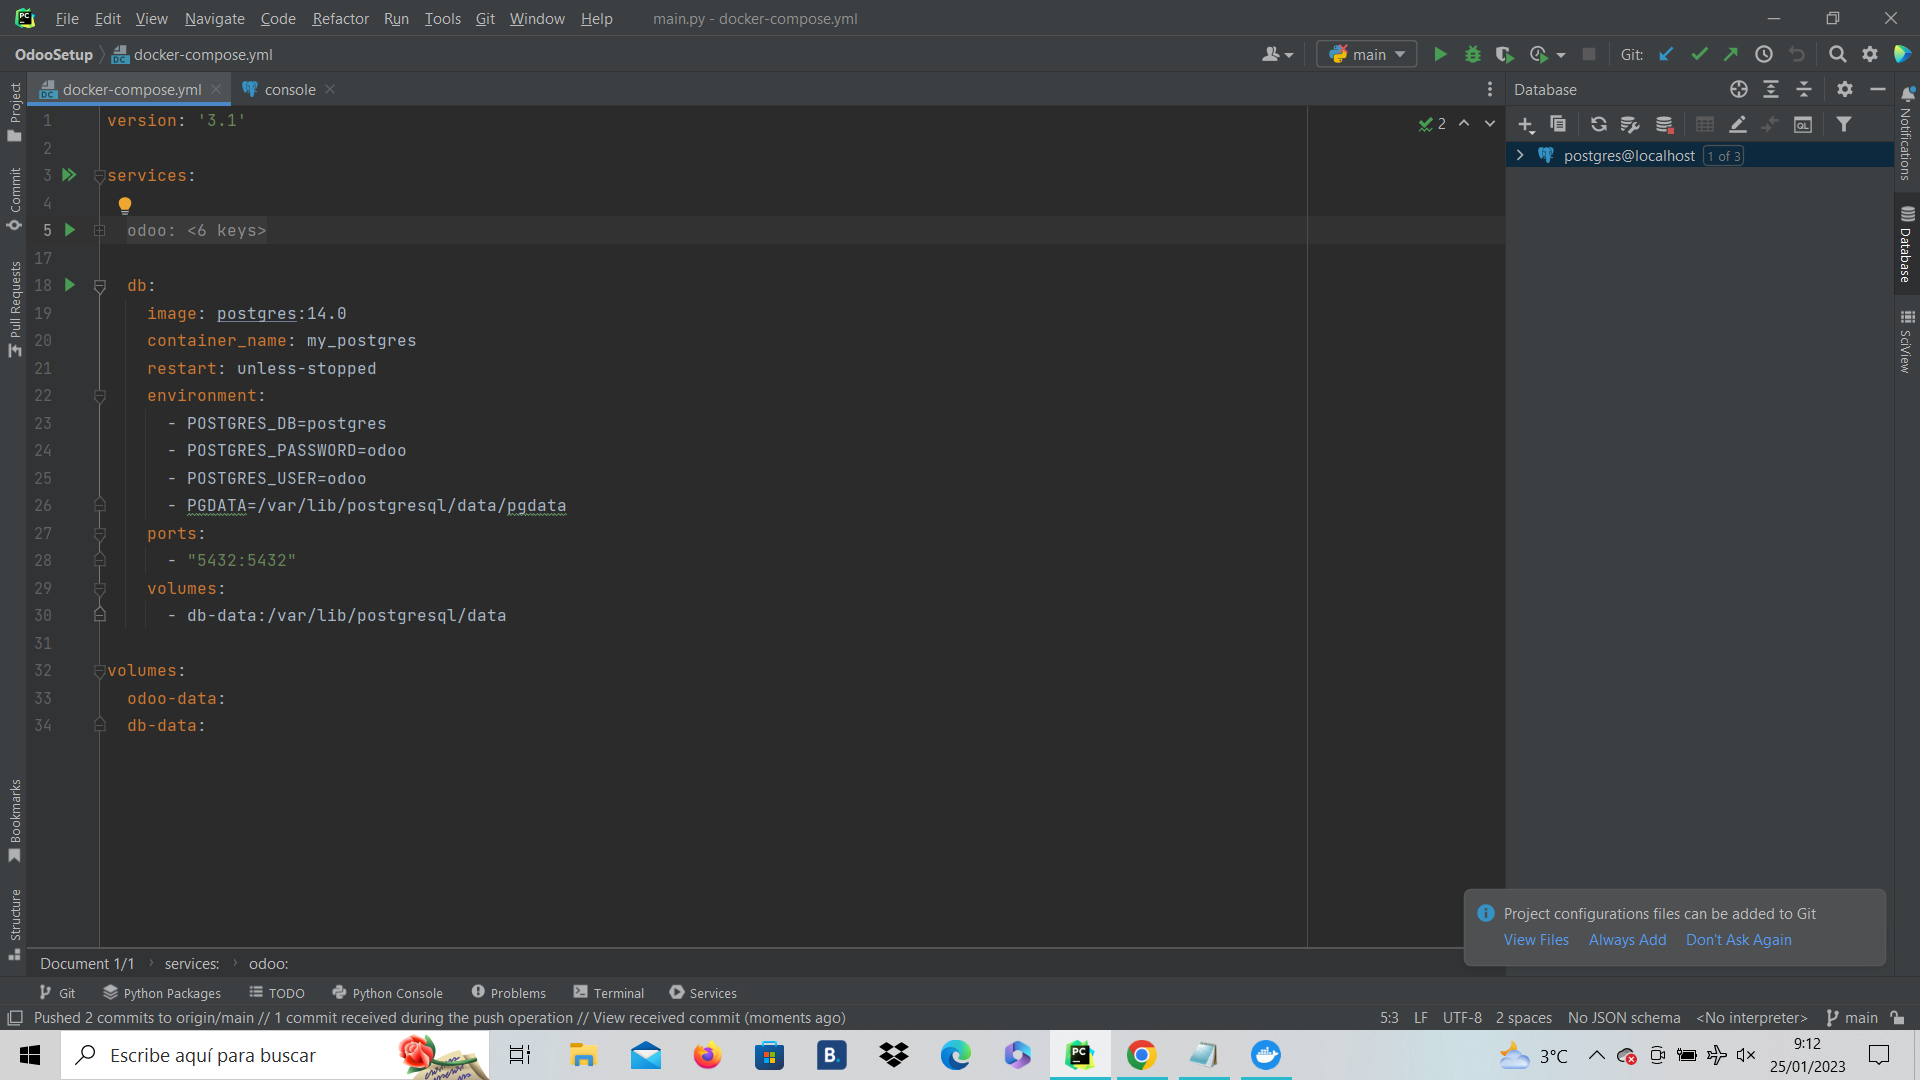Open the run configuration dropdown
The image size is (1920, 1080).
point(1366,54)
